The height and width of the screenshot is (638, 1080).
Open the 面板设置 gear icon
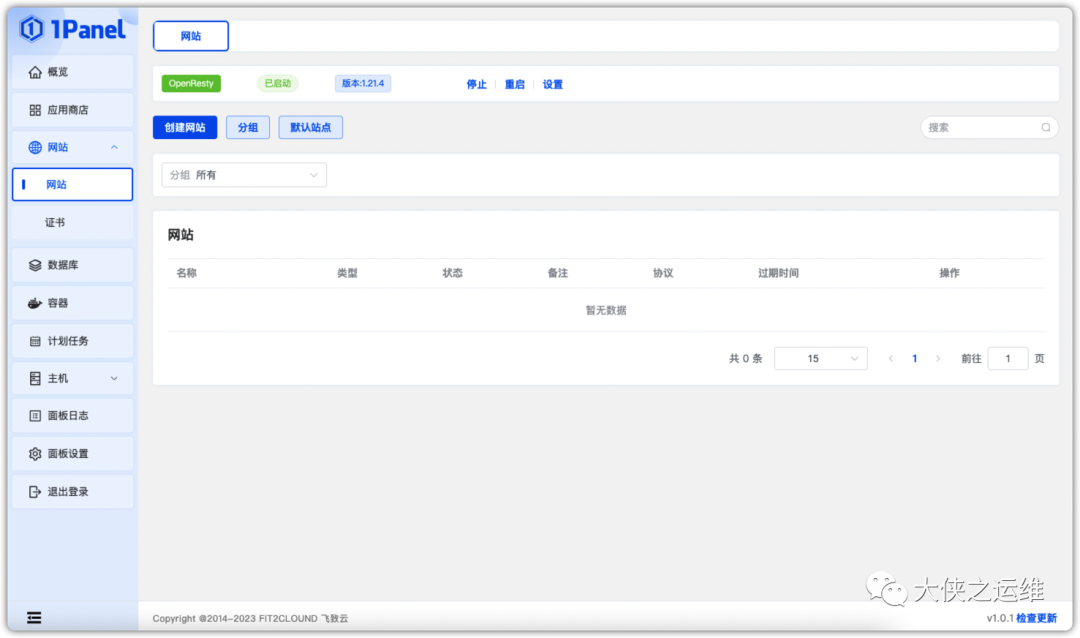[34, 453]
